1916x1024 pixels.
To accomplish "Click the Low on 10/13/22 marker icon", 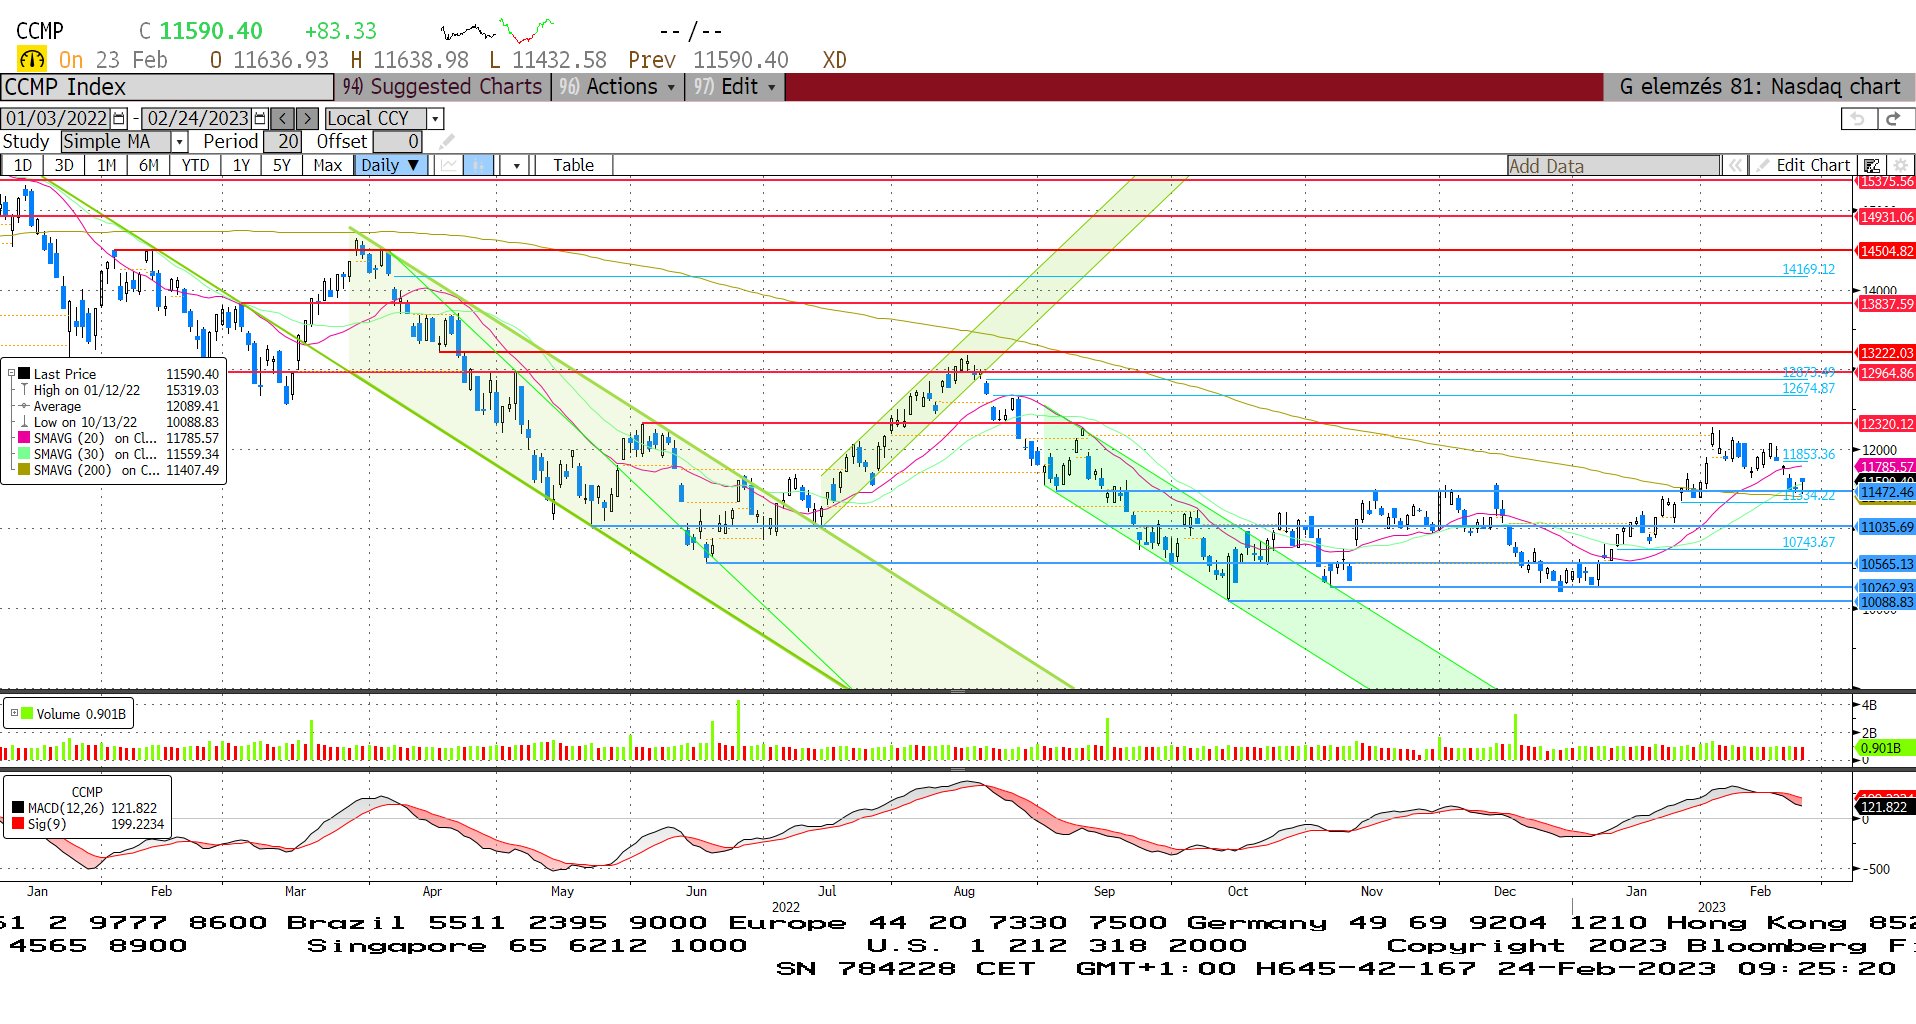I will click(24, 422).
